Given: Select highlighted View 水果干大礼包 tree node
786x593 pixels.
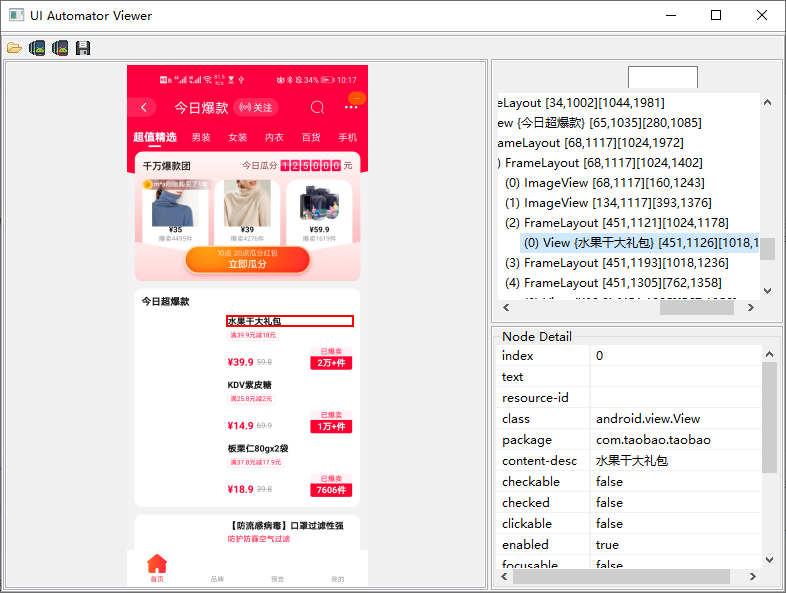Looking at the screenshot, I should (x=640, y=243).
